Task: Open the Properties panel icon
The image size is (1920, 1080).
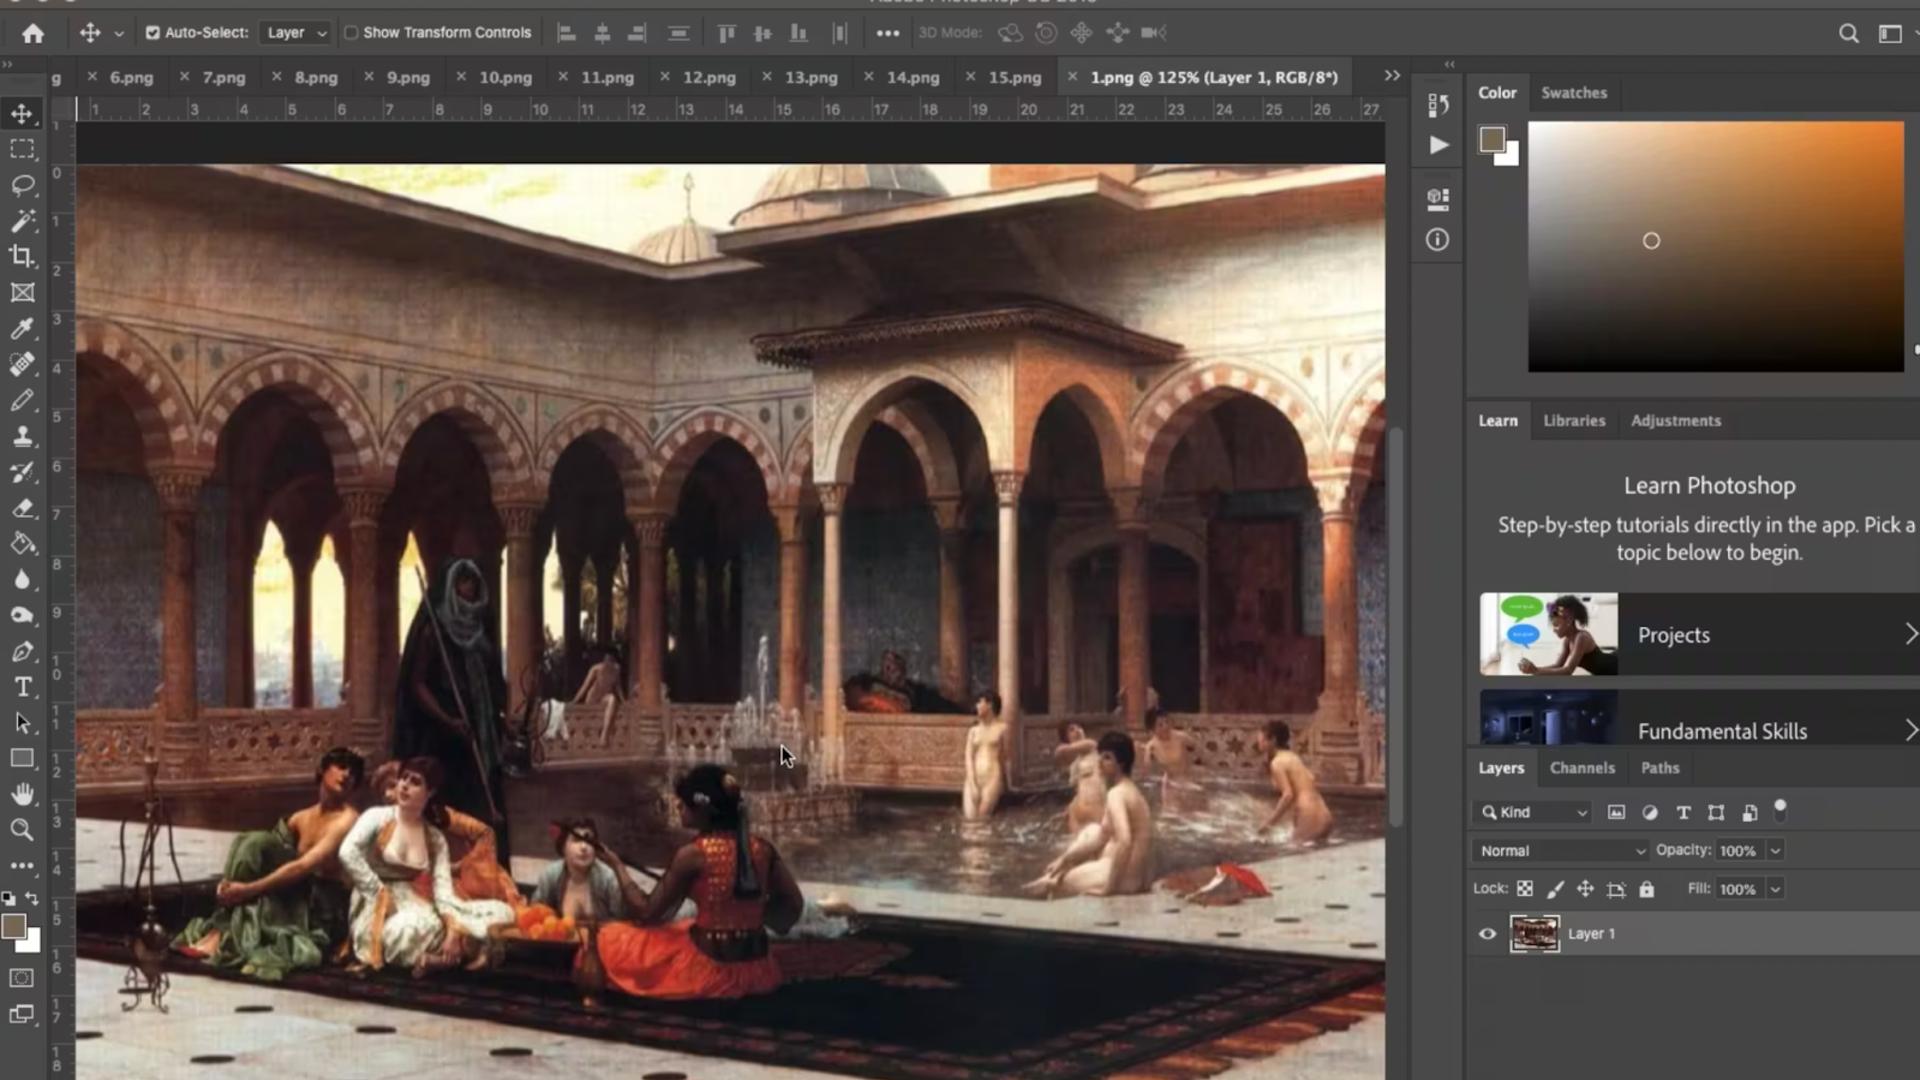Action: pos(1438,199)
